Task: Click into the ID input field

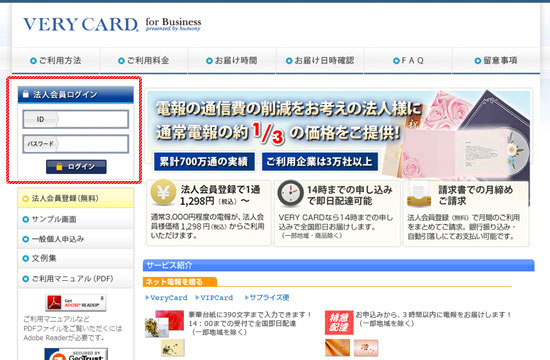Action: pos(76,119)
